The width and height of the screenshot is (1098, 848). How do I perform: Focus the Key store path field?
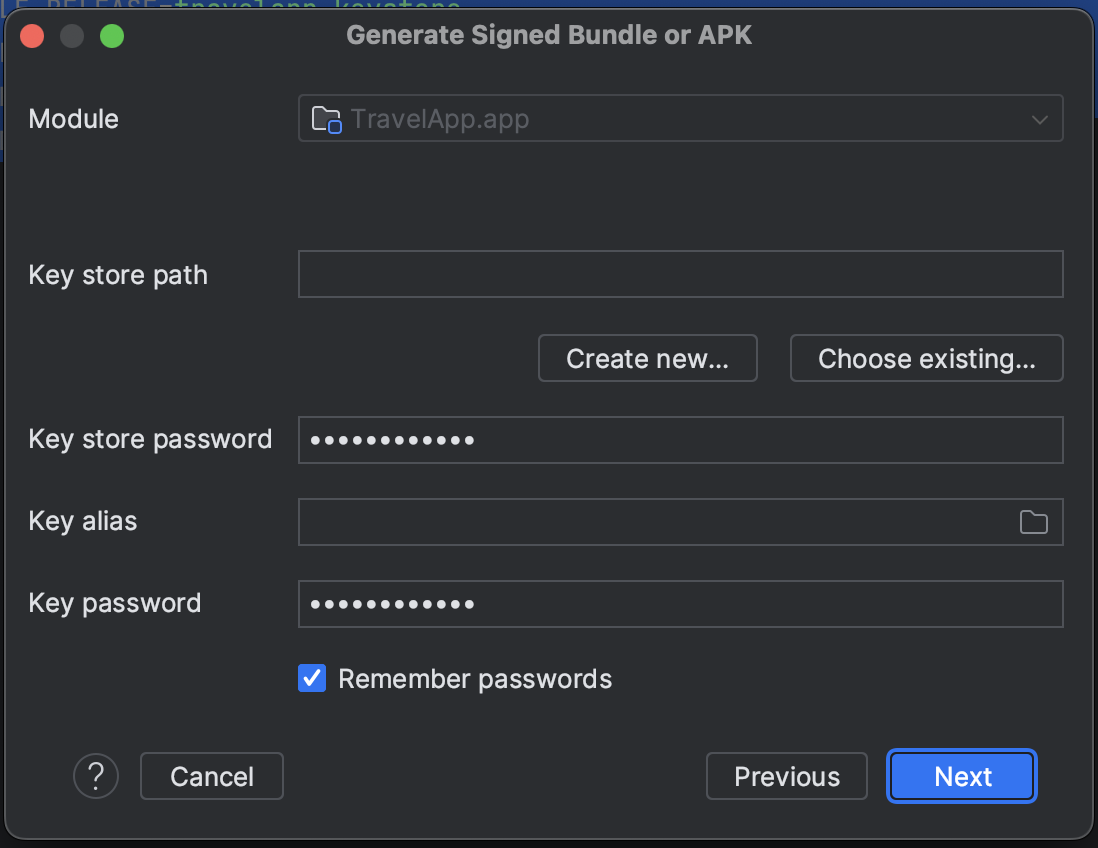tap(681, 274)
